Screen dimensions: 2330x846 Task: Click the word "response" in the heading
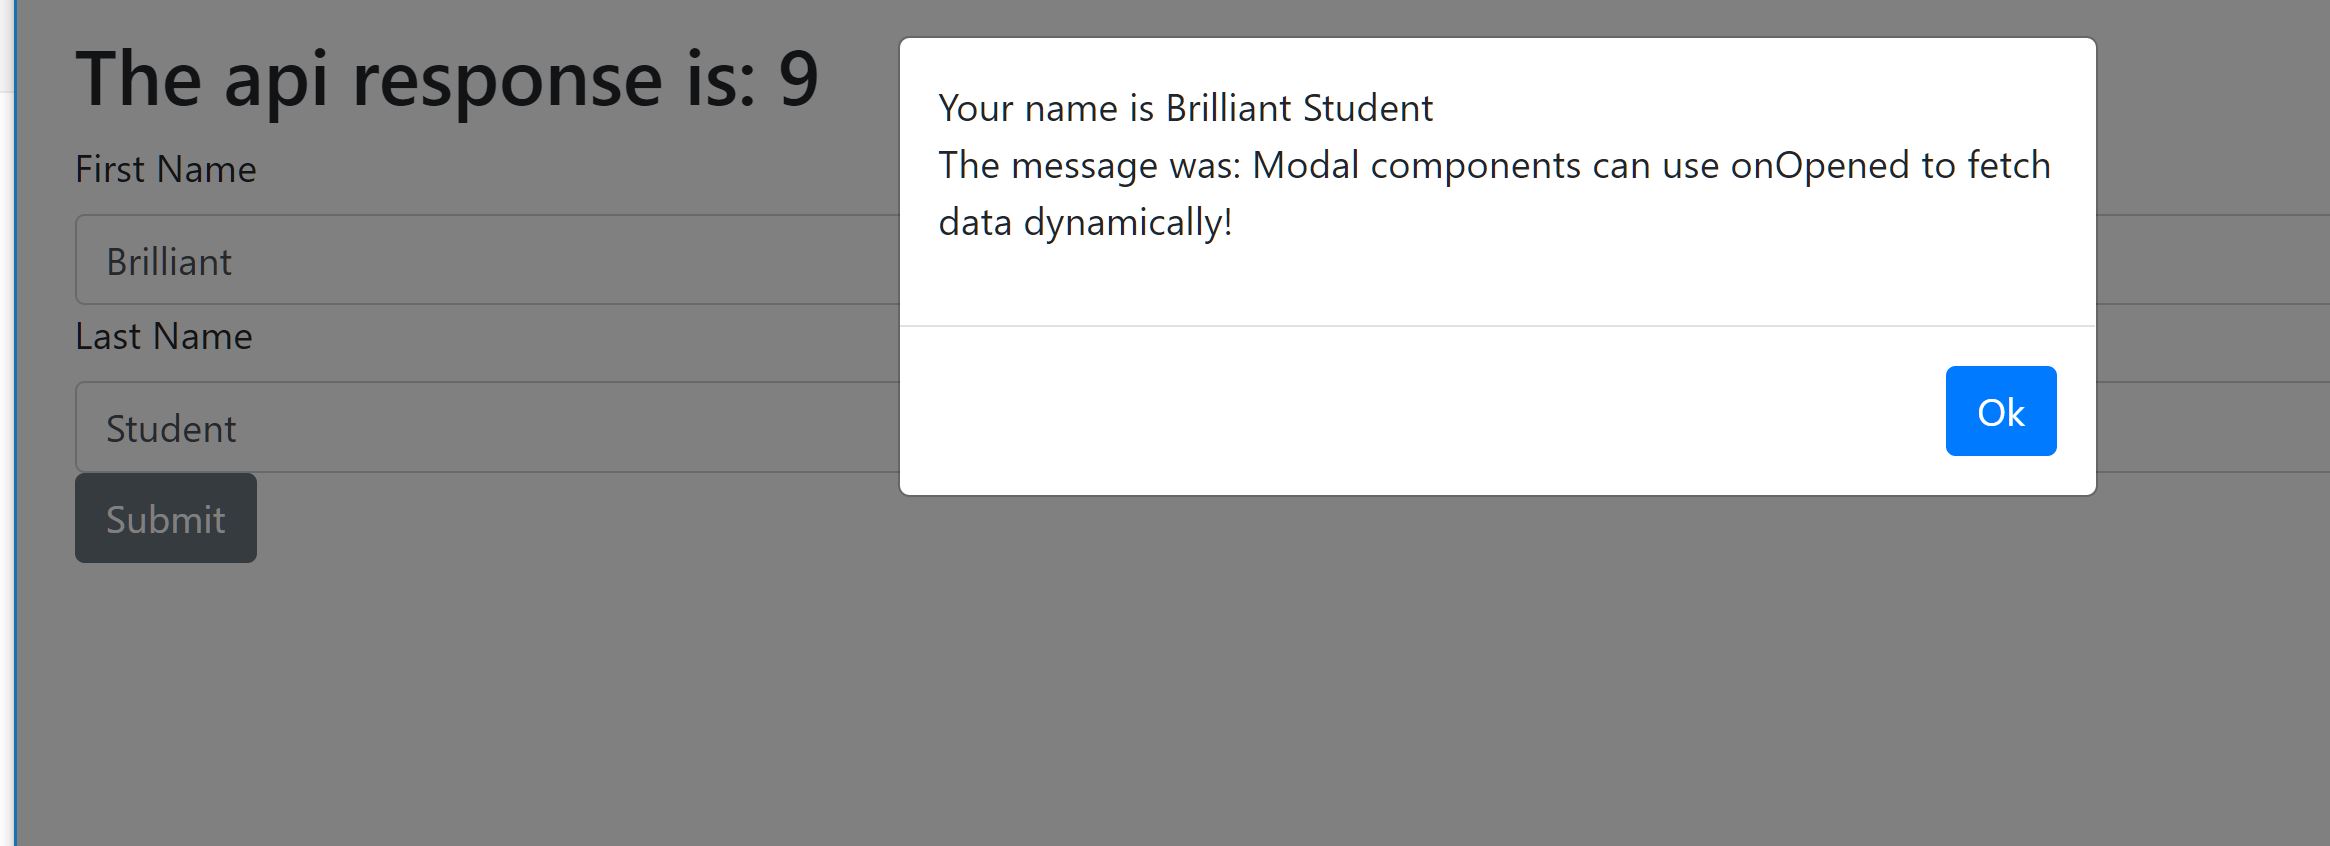507,78
